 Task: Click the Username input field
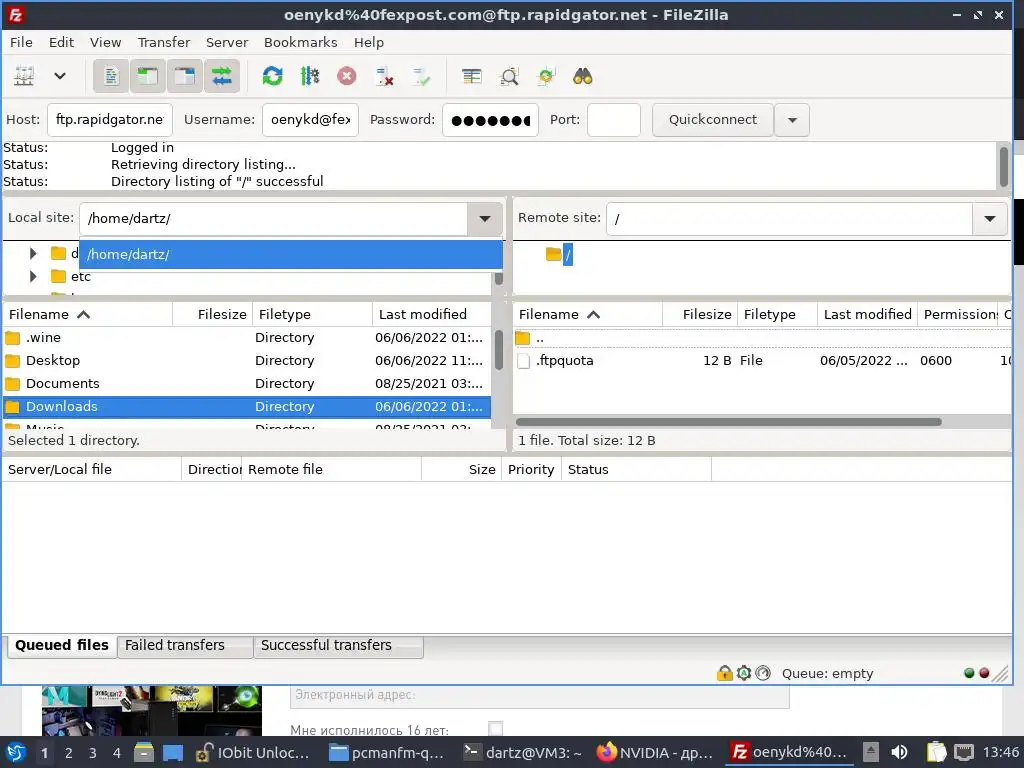tap(310, 120)
